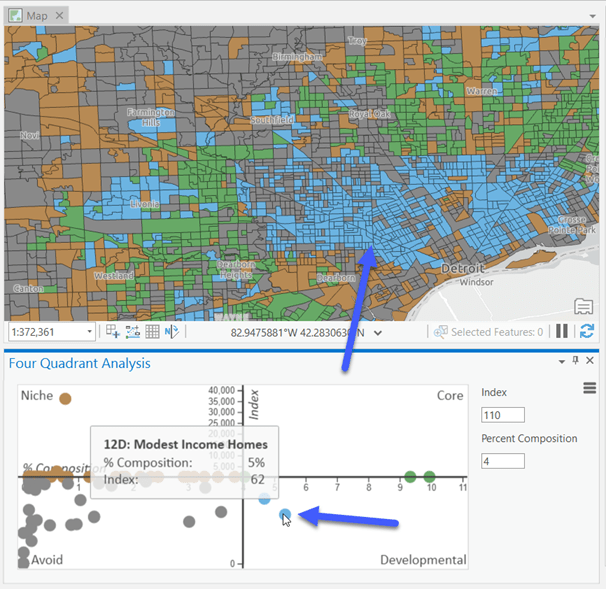The width and height of the screenshot is (606, 589).
Task: Click the Livonia label on map
Action: click(145, 204)
